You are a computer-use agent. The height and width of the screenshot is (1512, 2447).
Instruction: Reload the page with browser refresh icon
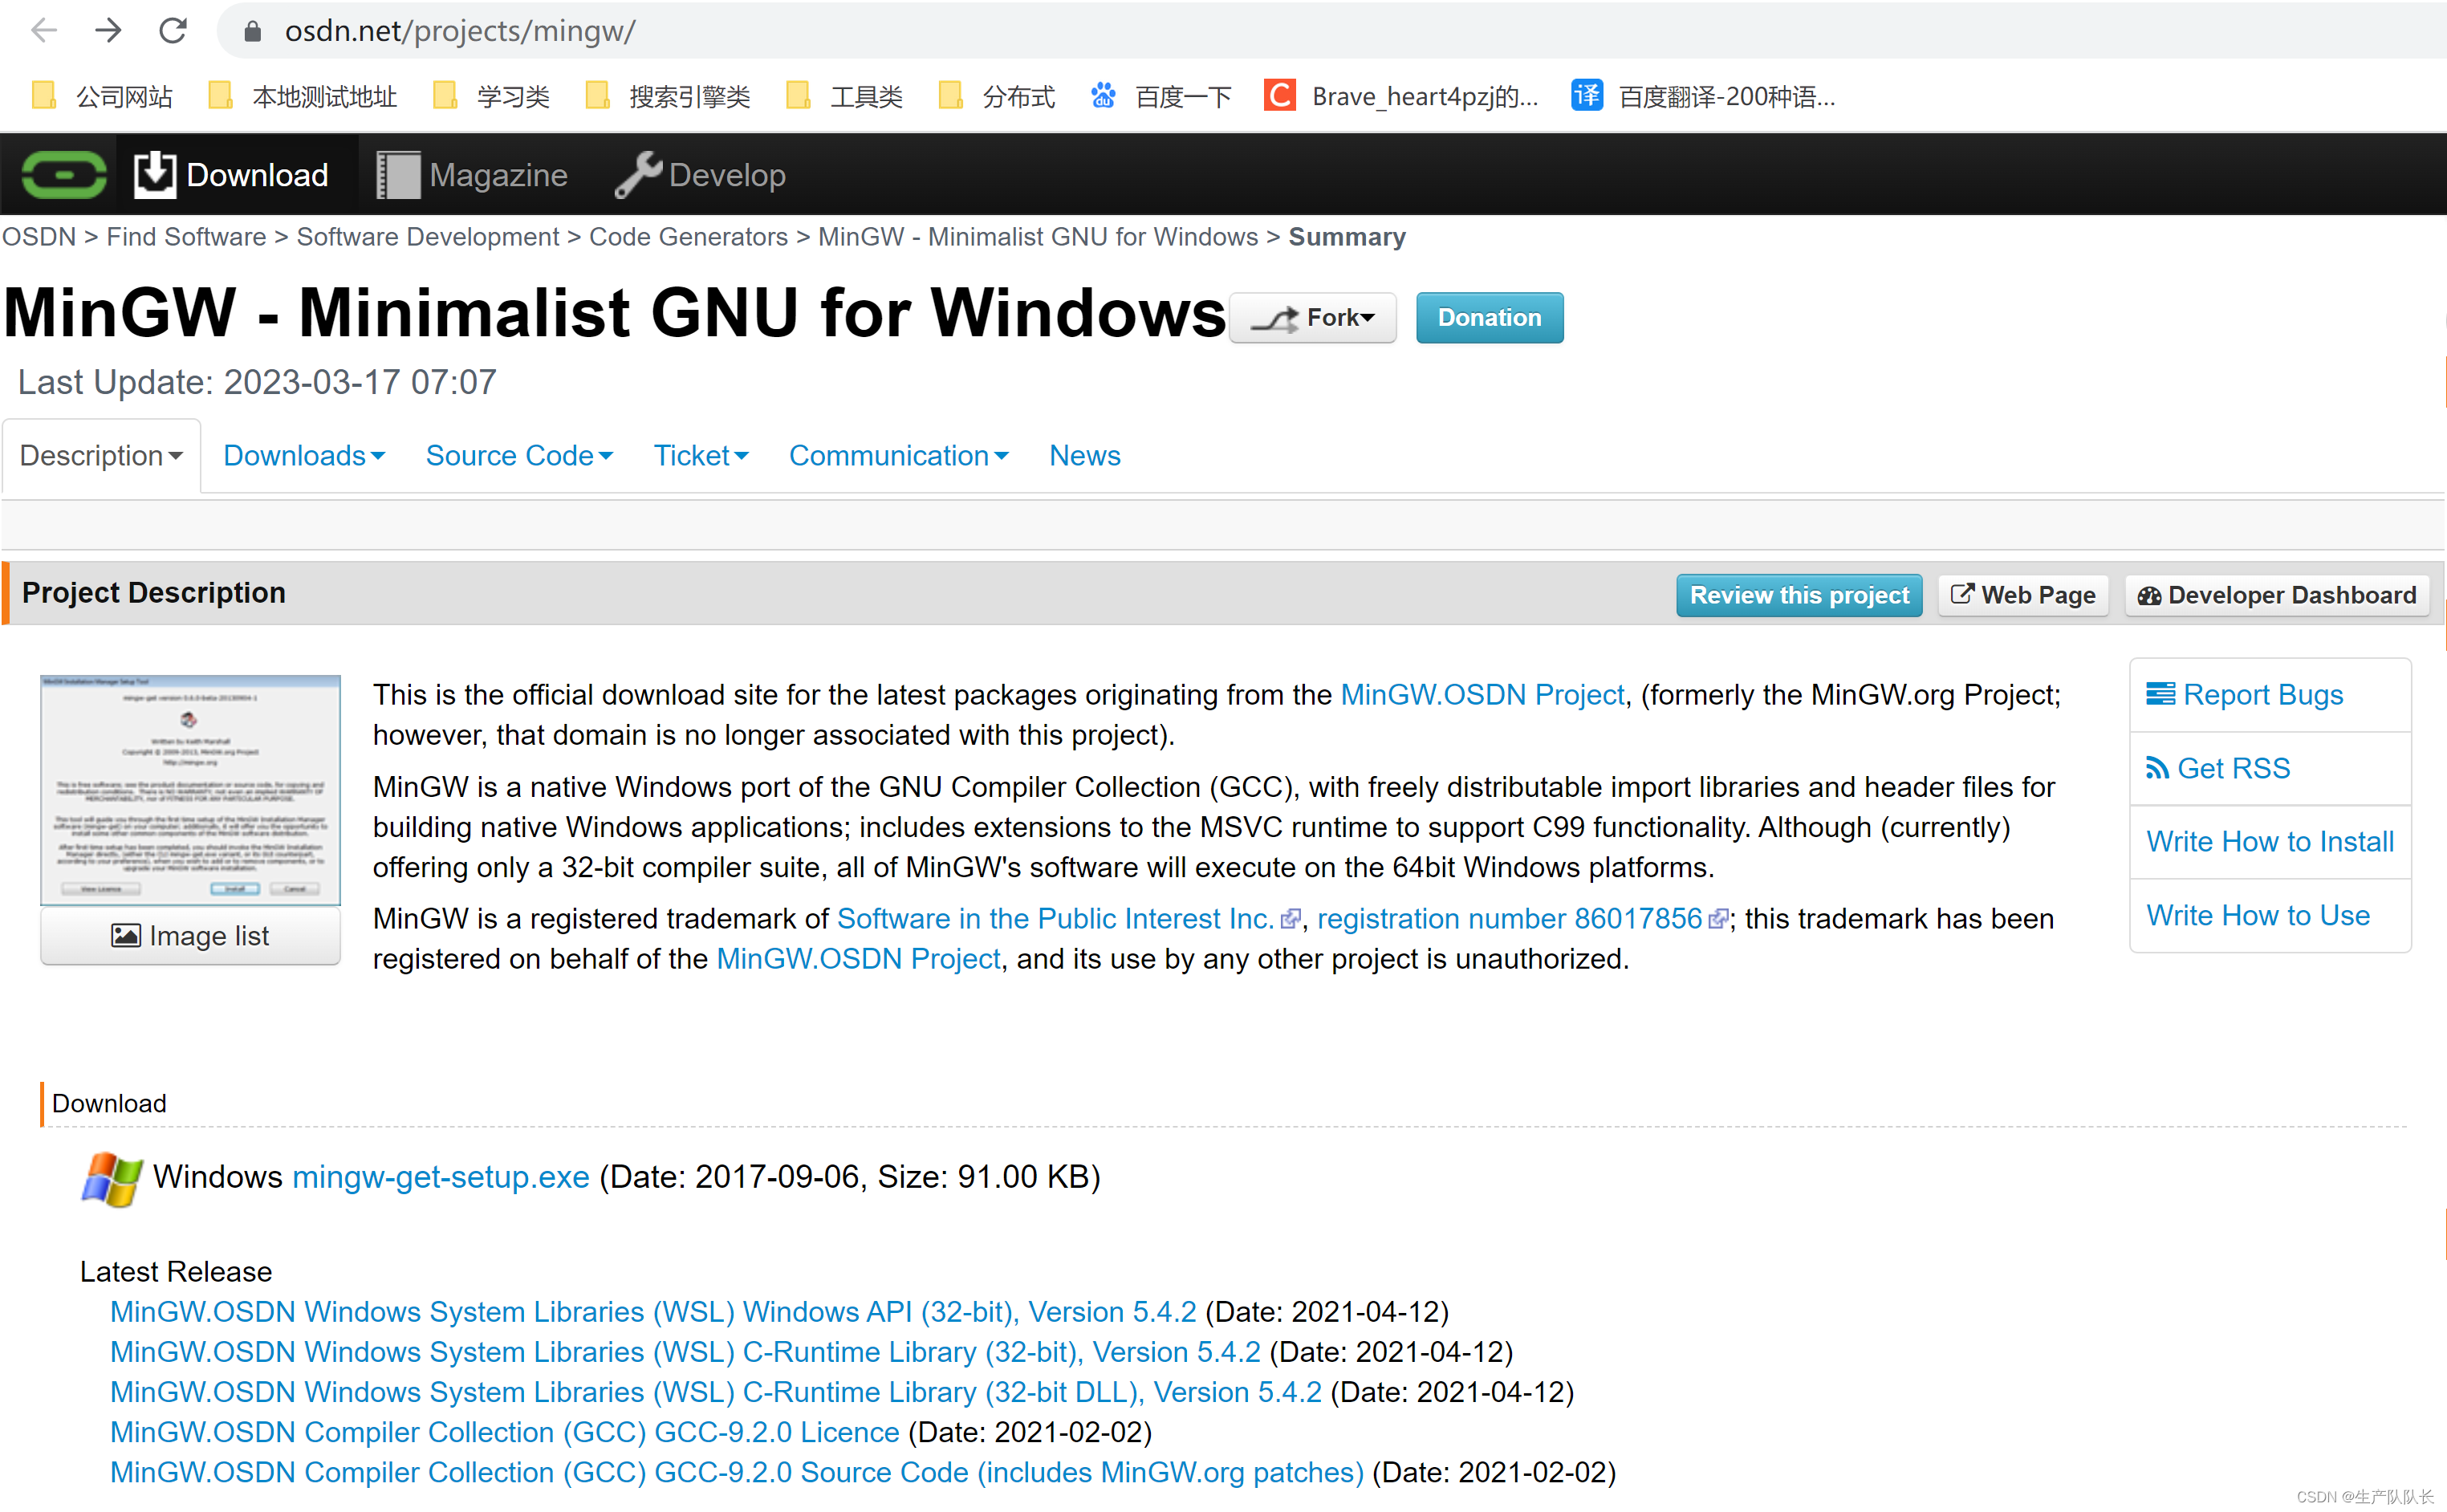coord(173,31)
